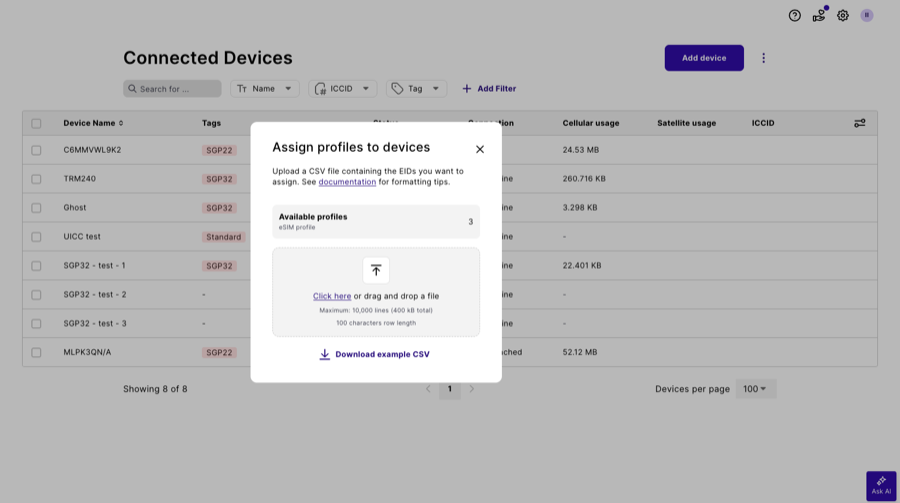Click the upload arrow icon in drop zone

coord(376,270)
